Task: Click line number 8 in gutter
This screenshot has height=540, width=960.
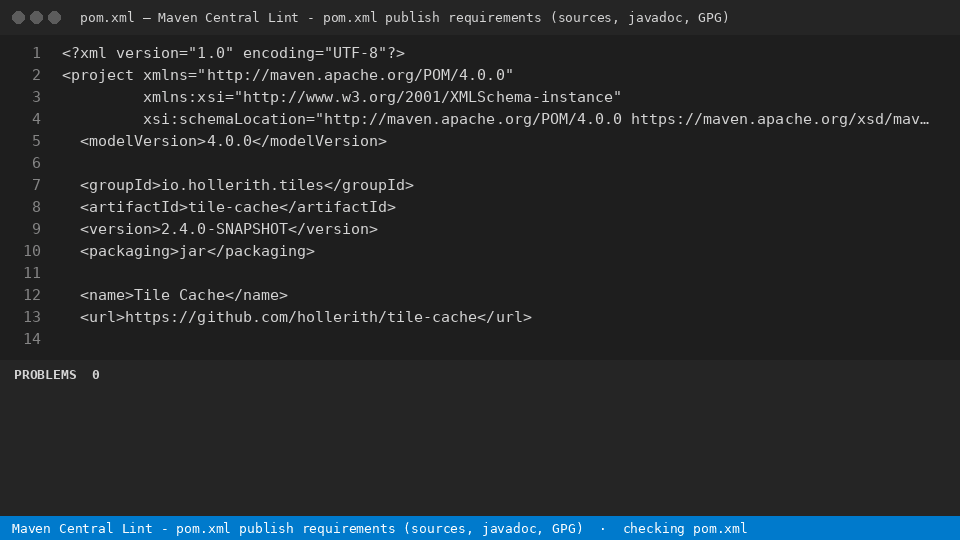Action: (x=36, y=208)
